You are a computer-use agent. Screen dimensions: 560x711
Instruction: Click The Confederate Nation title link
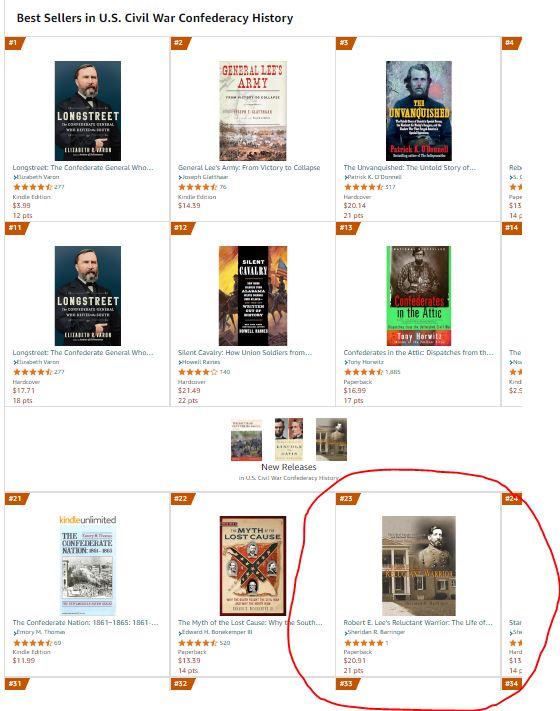[85, 623]
